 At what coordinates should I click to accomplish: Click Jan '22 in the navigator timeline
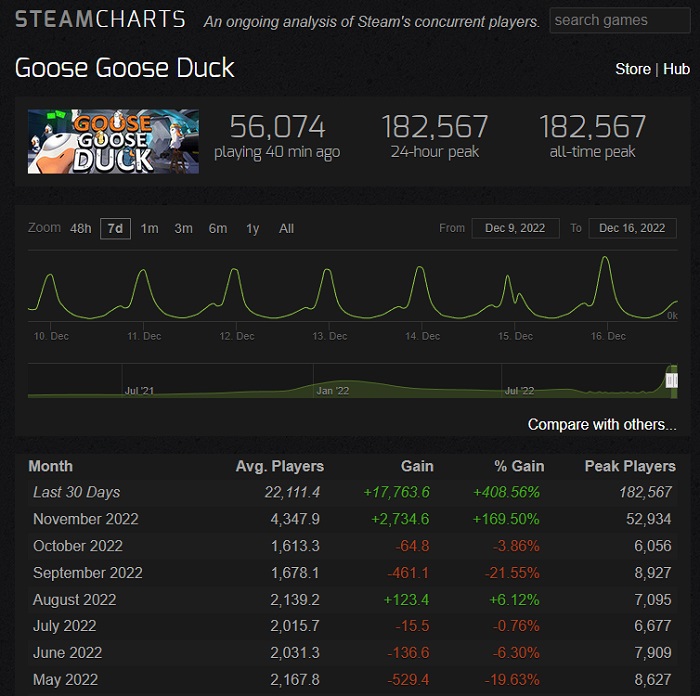(x=331, y=391)
